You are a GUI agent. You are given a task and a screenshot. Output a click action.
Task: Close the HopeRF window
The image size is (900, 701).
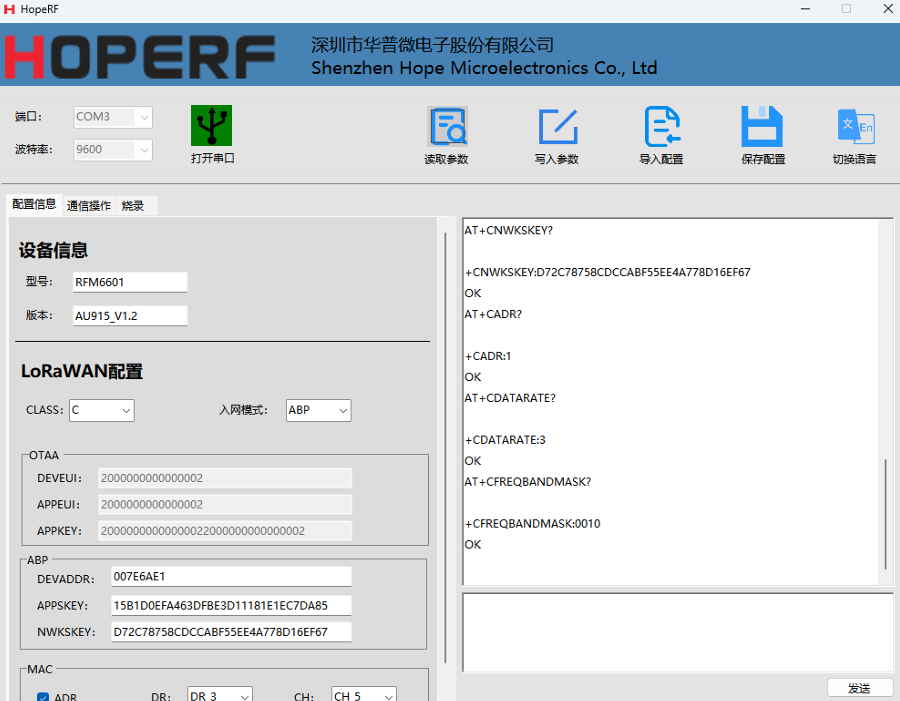tap(887, 9)
